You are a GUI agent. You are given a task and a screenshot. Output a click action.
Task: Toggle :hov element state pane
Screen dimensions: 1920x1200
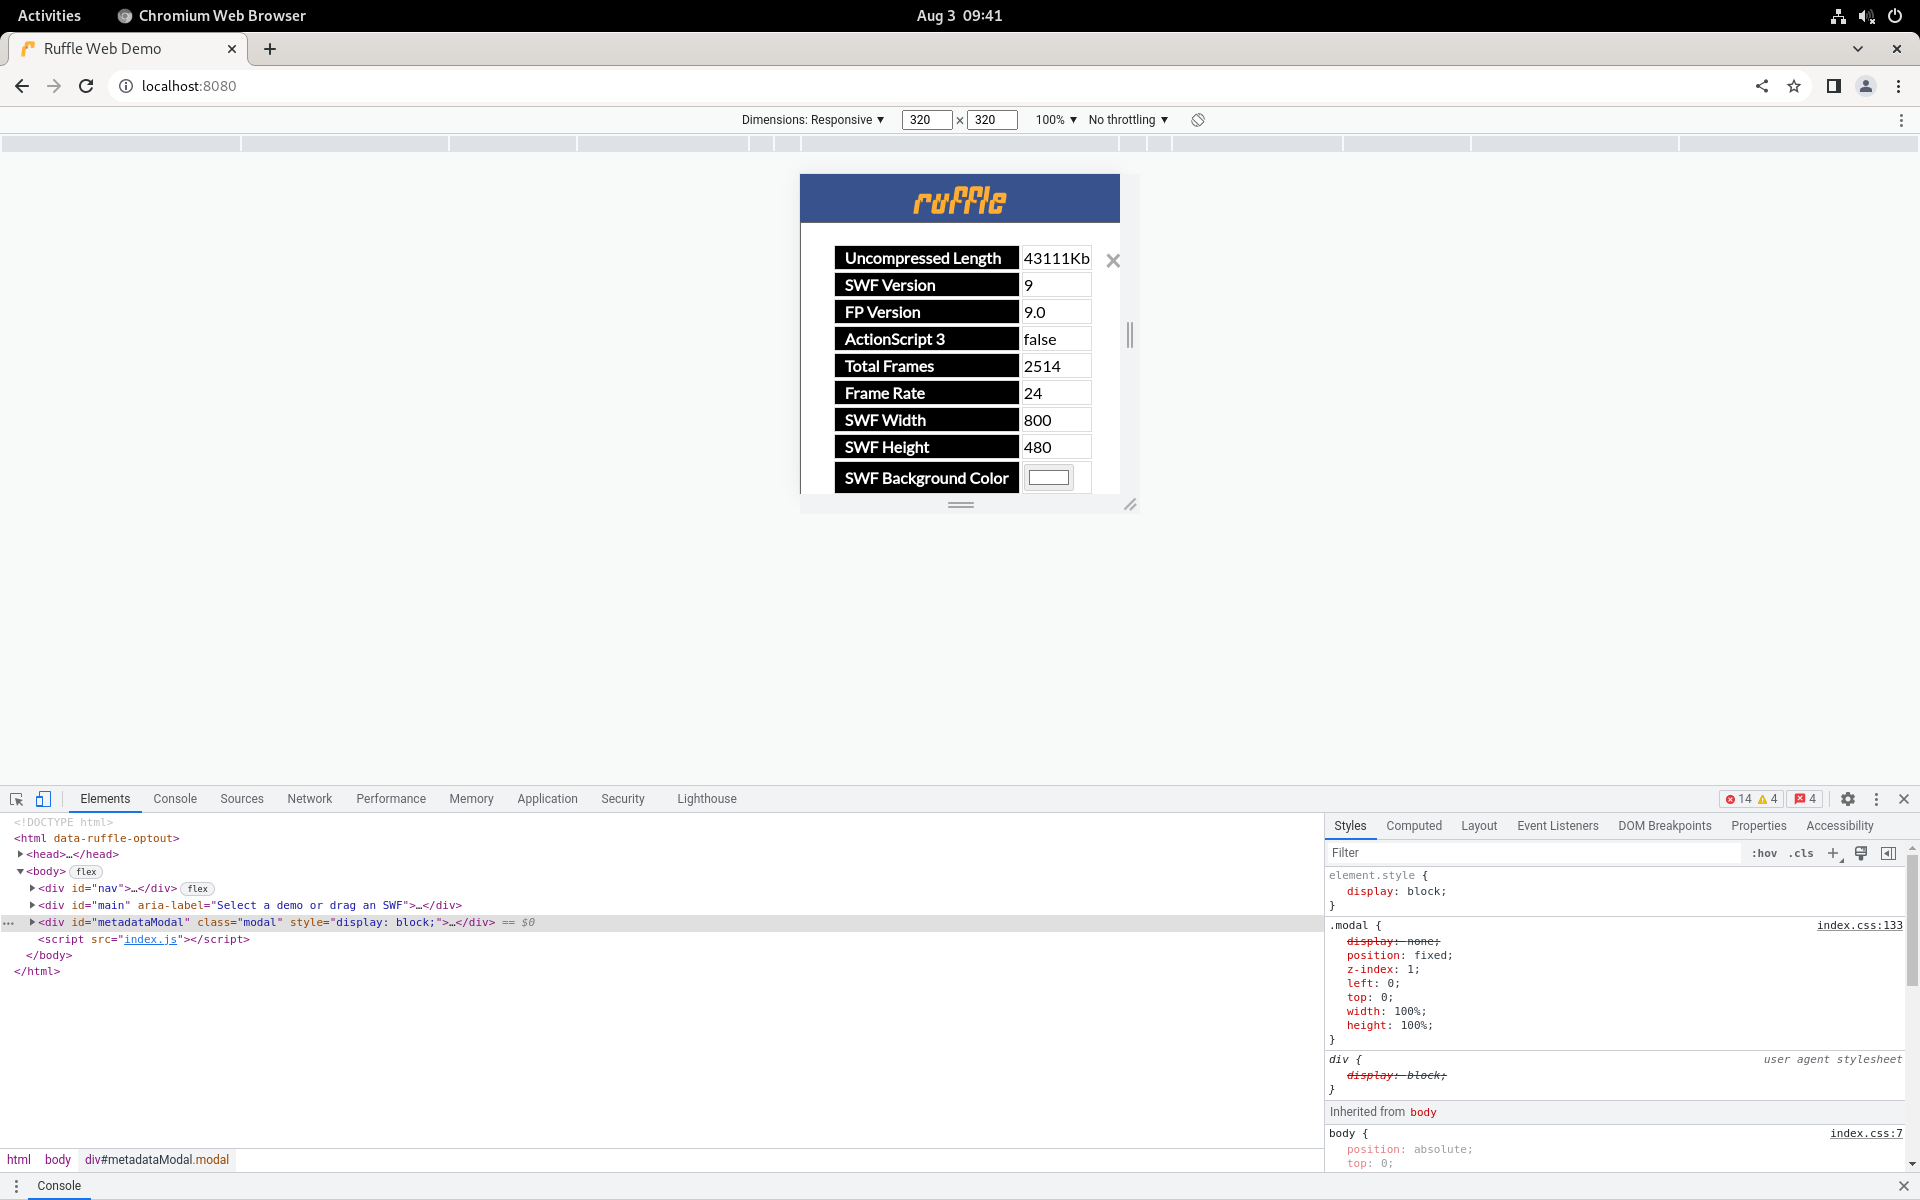[x=1765, y=853]
